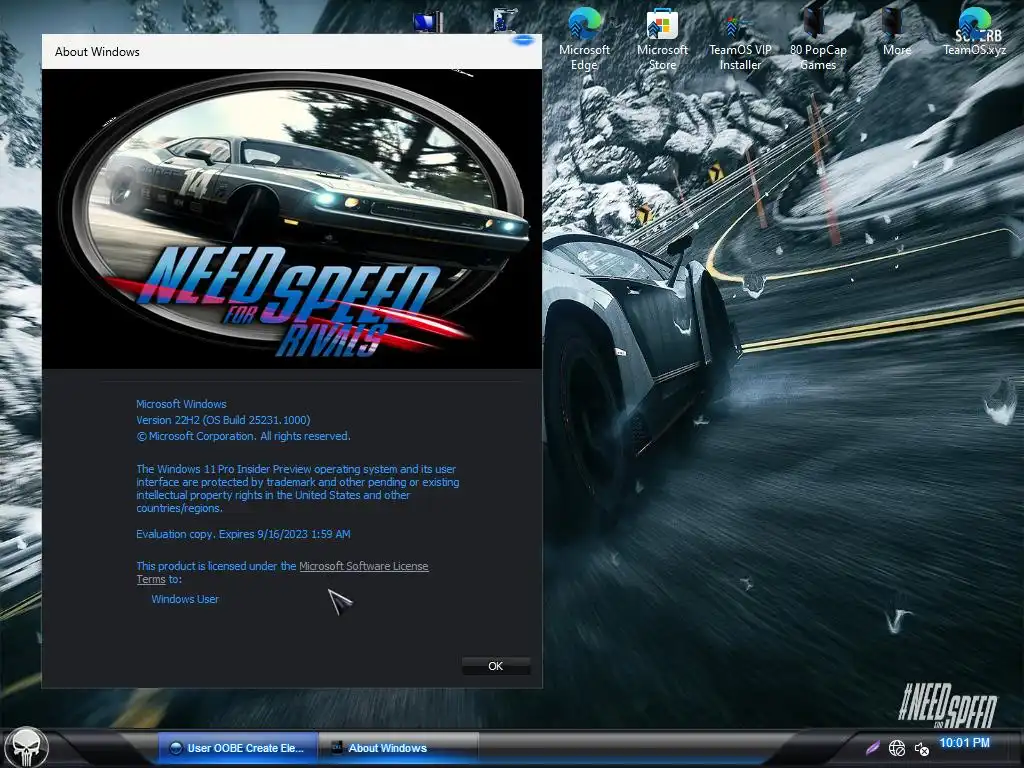Open the computer monitor desktop icon
The width and height of the screenshot is (1024, 768).
(428, 22)
